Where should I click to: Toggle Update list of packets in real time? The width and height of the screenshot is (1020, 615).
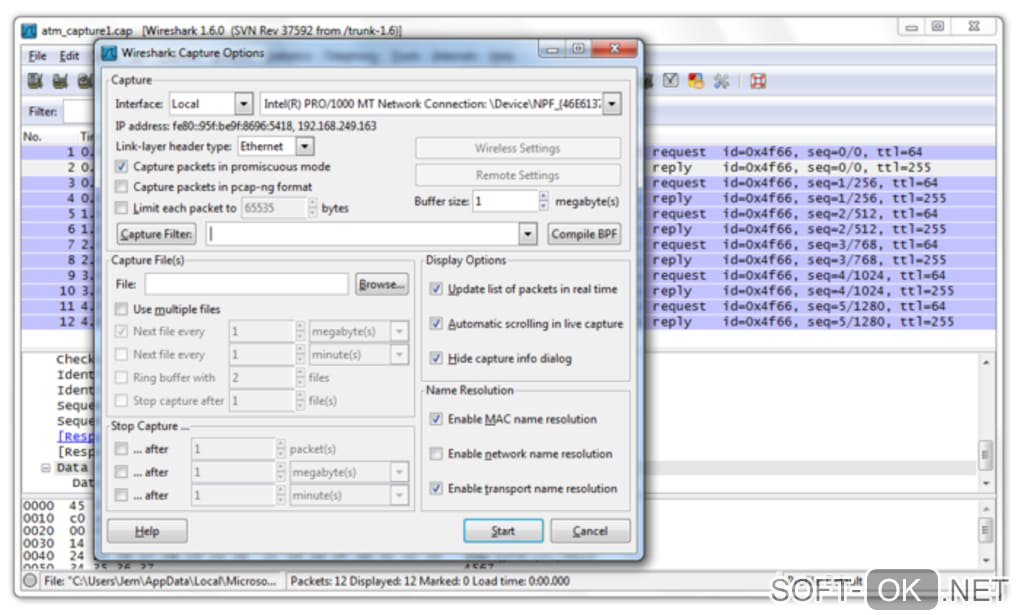(436, 288)
